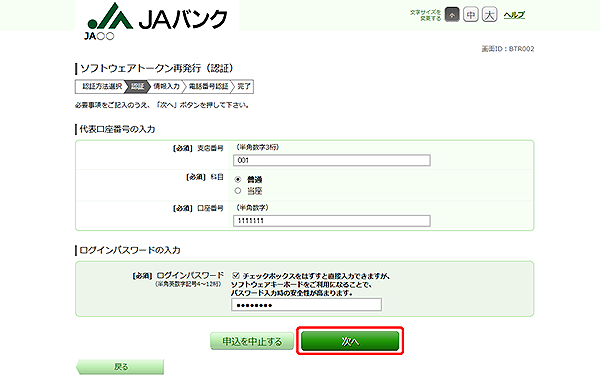The height and width of the screenshot is (392, 600).
Task: Select the 当座 account type radio
Action: (238, 191)
